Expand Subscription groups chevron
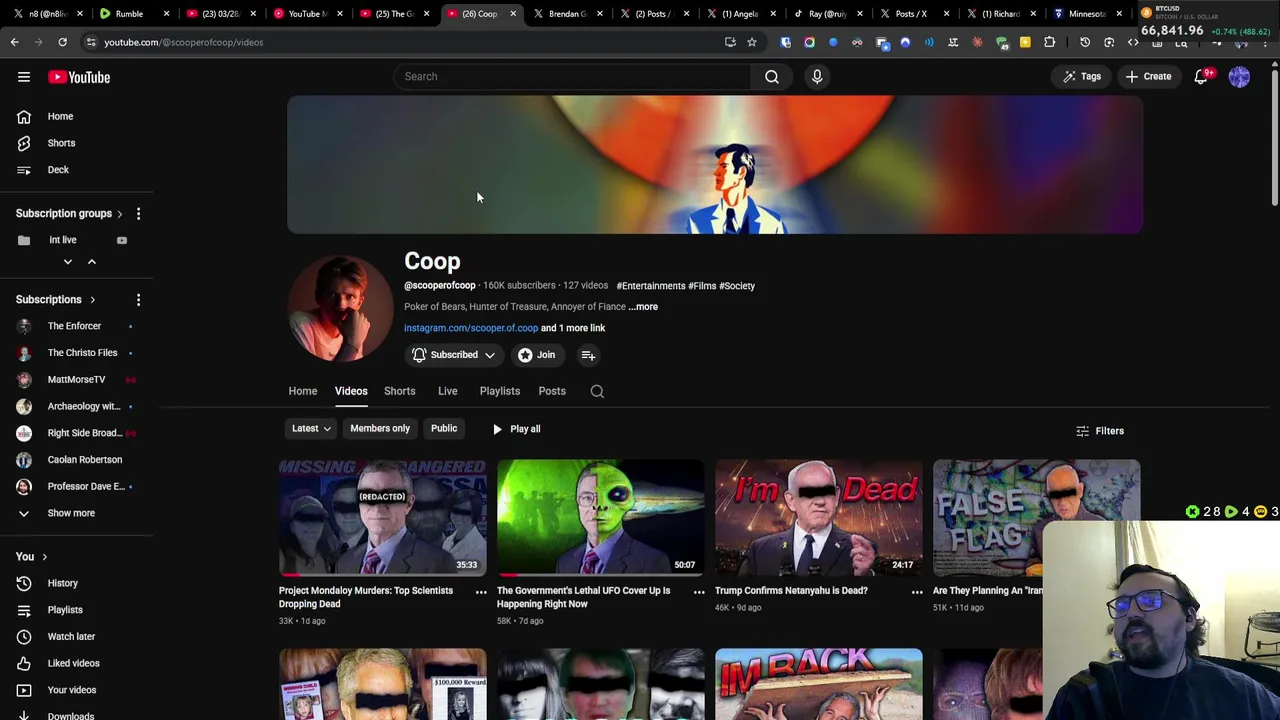1280x720 pixels. (x=120, y=213)
